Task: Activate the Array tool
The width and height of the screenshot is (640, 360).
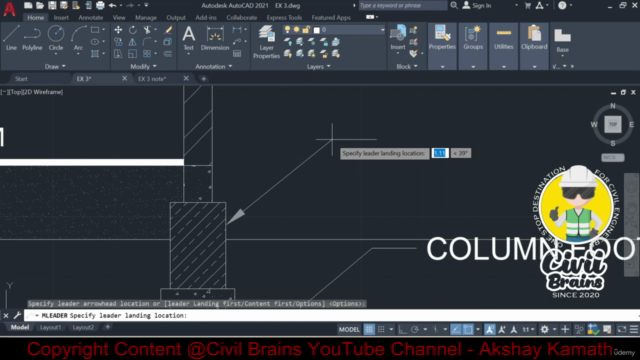Action: point(147,53)
